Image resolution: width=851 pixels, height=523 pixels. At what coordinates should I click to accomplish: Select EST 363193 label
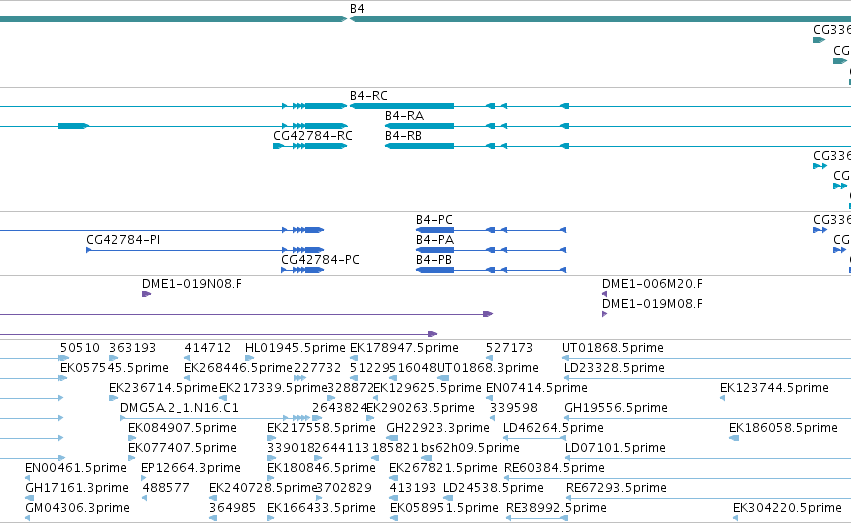pos(132,348)
